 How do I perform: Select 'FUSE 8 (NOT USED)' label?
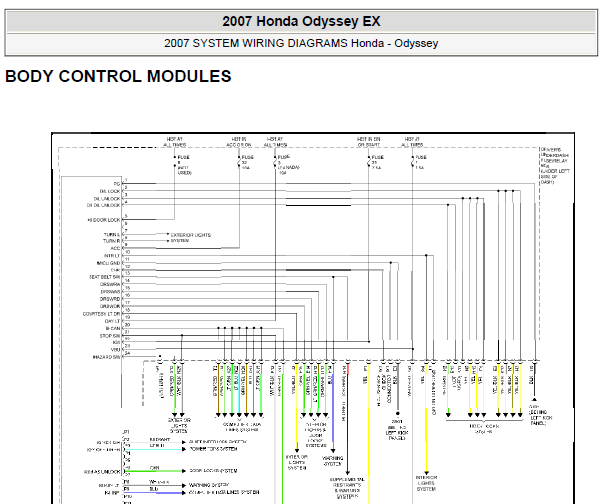point(184,165)
